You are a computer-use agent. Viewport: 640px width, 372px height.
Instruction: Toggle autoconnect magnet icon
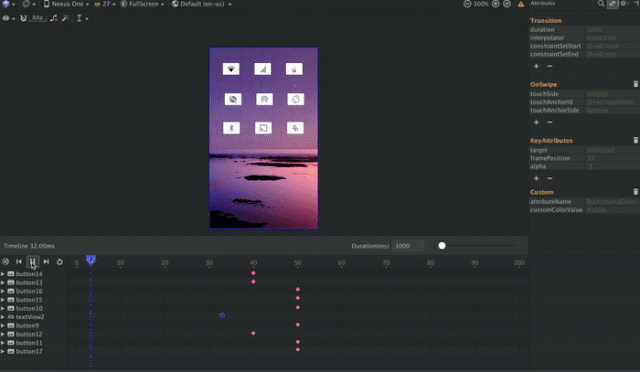(x=24, y=18)
